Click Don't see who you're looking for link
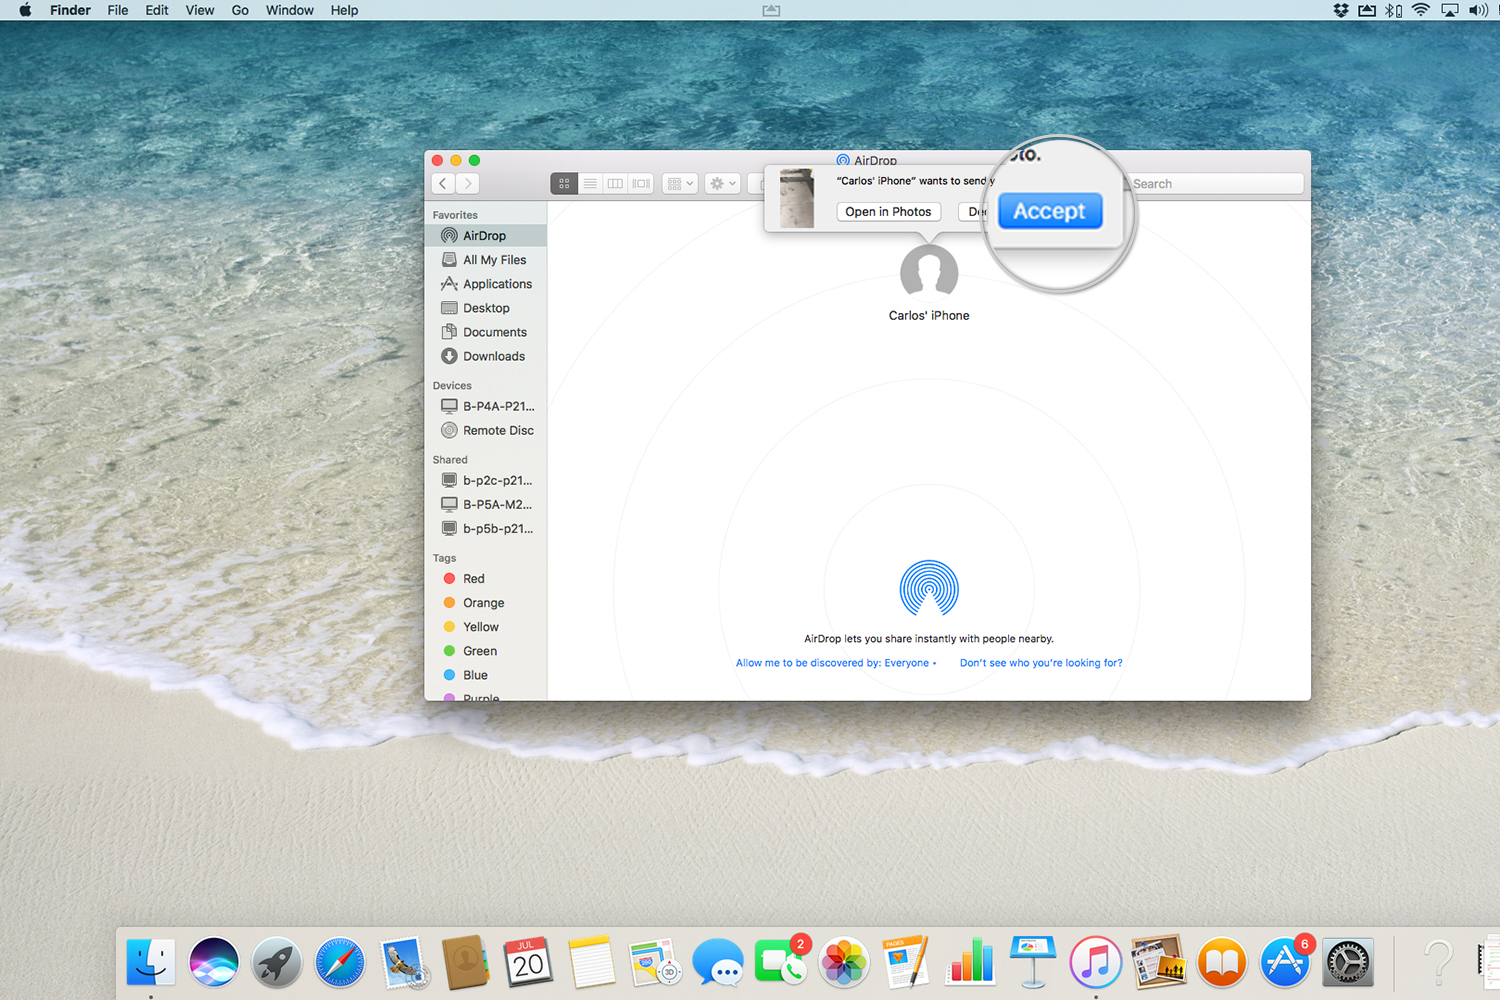The image size is (1500, 1000). (x=1041, y=663)
